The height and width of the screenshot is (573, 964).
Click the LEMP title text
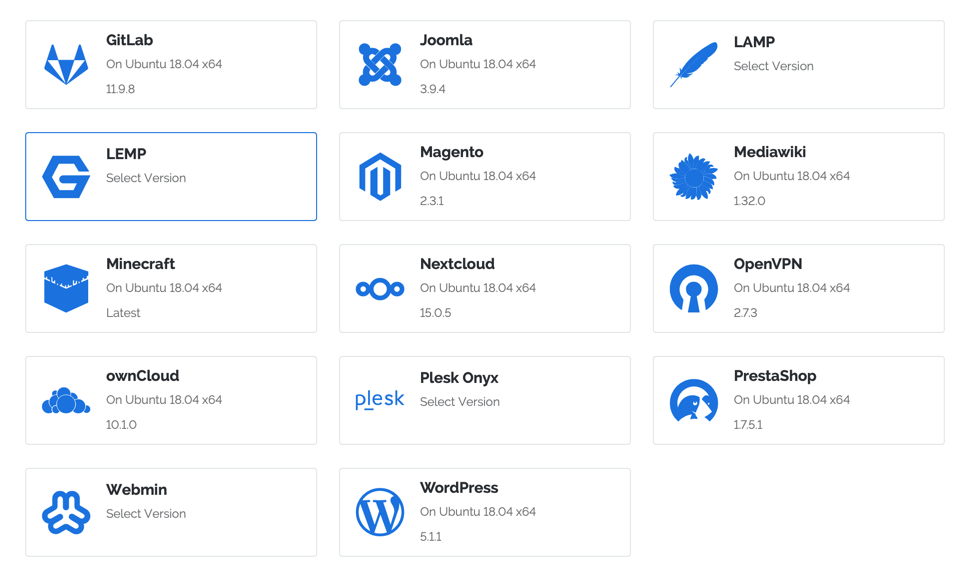coord(126,154)
